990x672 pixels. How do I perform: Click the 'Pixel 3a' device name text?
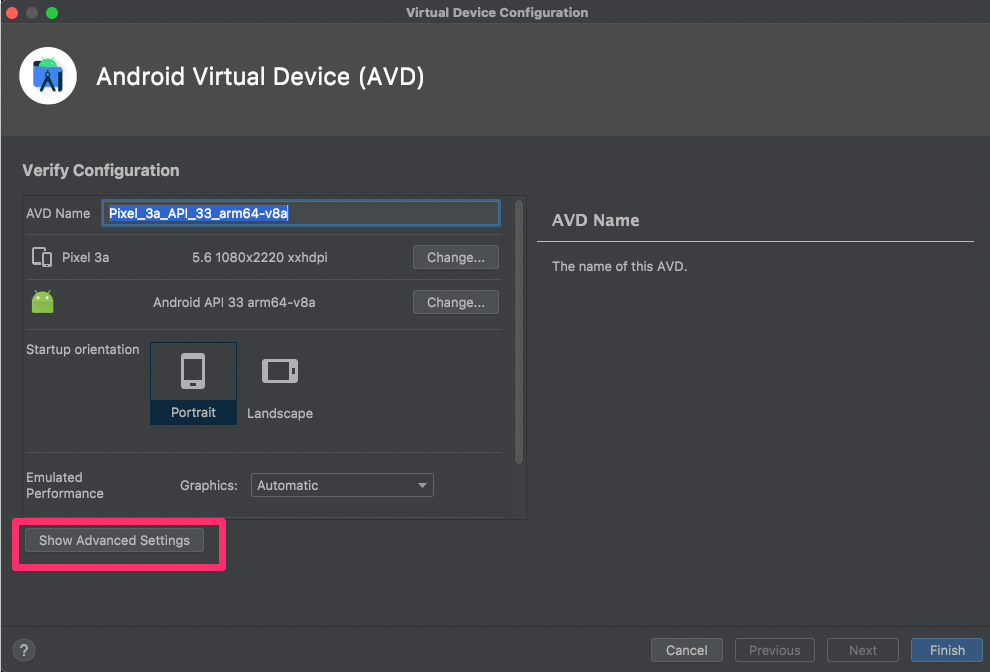pos(85,257)
